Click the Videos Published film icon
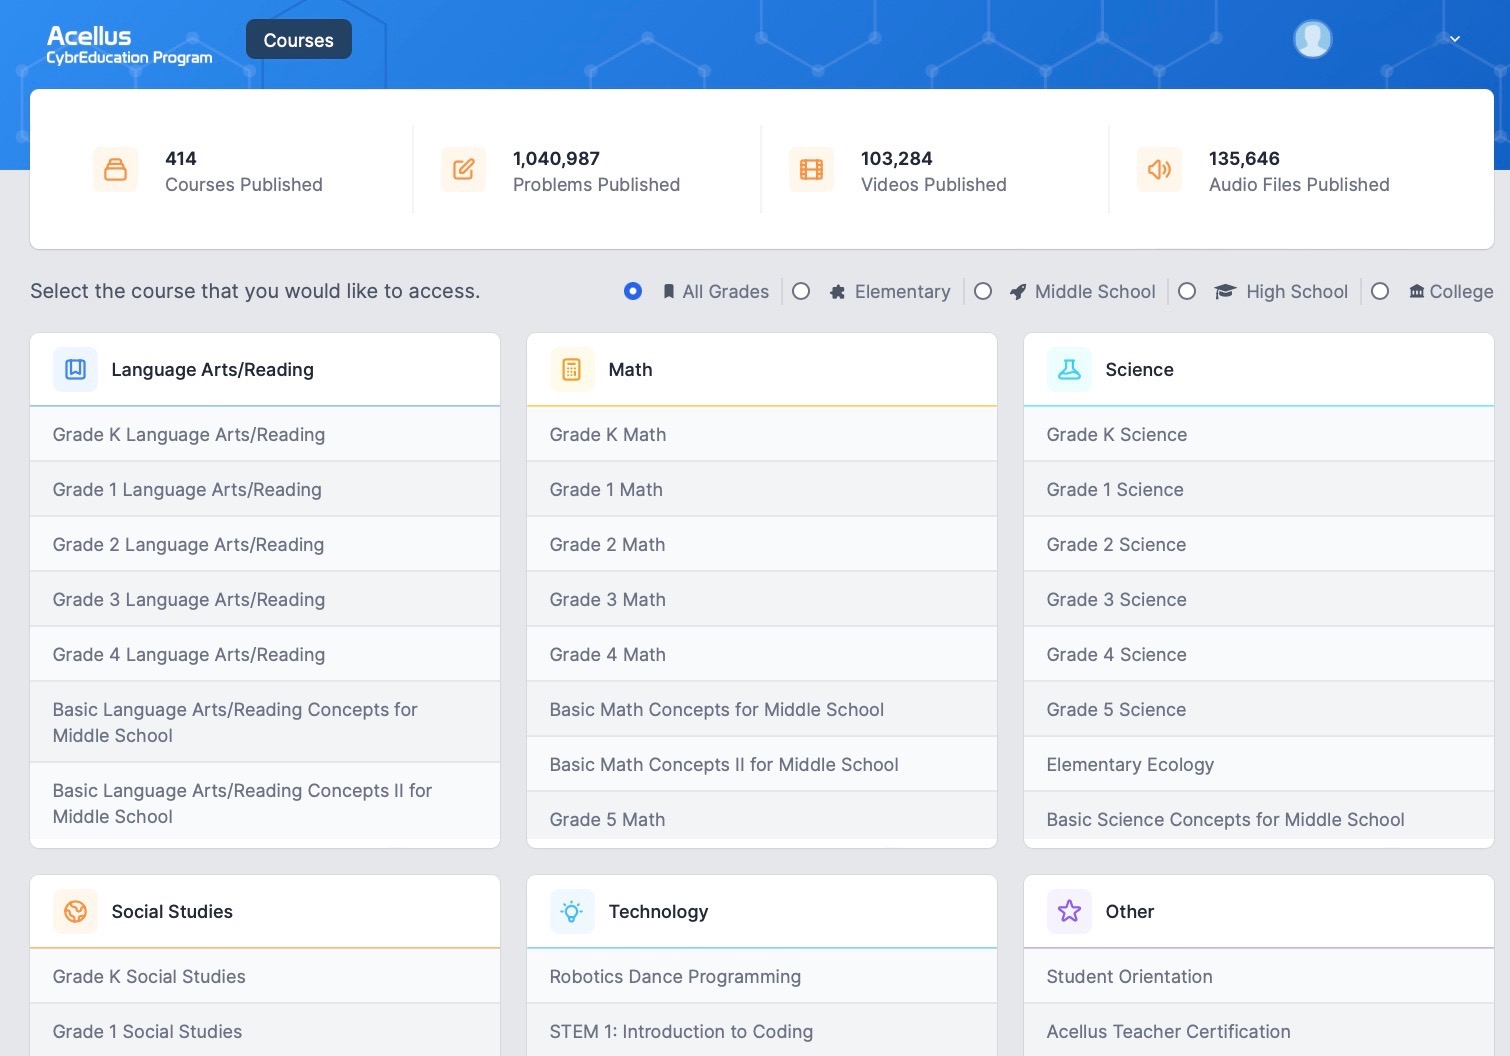This screenshot has height=1056, width=1510. [812, 169]
